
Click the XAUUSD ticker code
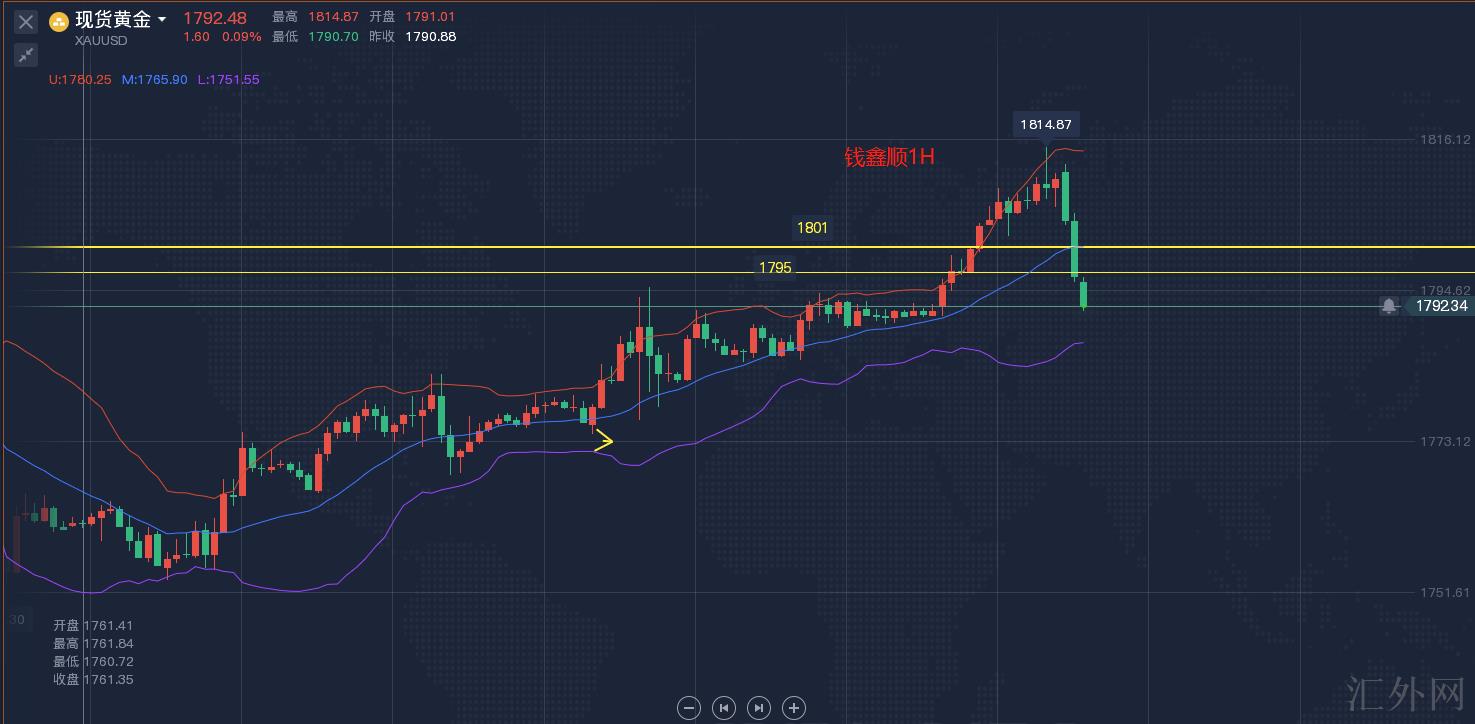[x=101, y=41]
